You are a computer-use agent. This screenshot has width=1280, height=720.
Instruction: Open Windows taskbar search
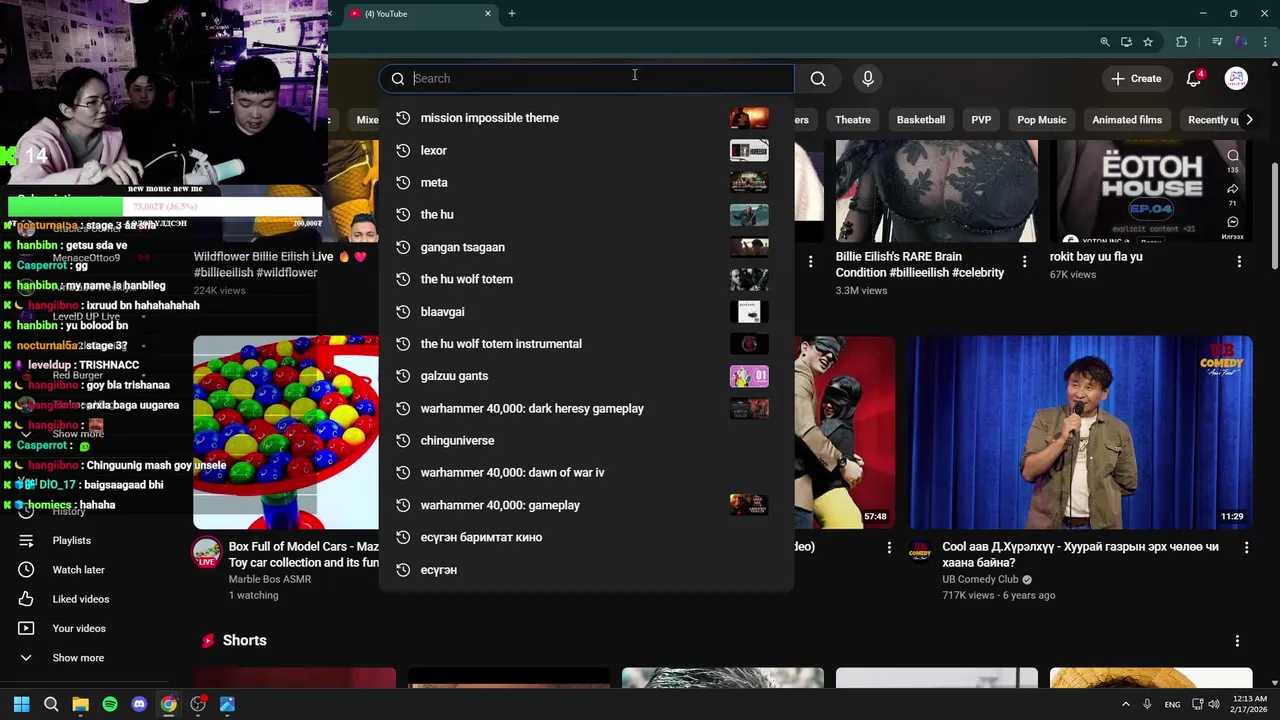pyautogui.click(x=51, y=704)
